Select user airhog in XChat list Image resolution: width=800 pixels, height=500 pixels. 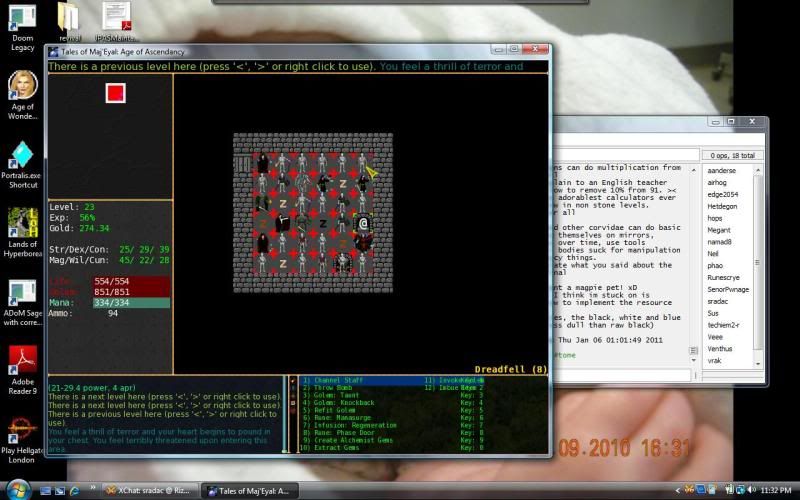pyautogui.click(x=717, y=182)
